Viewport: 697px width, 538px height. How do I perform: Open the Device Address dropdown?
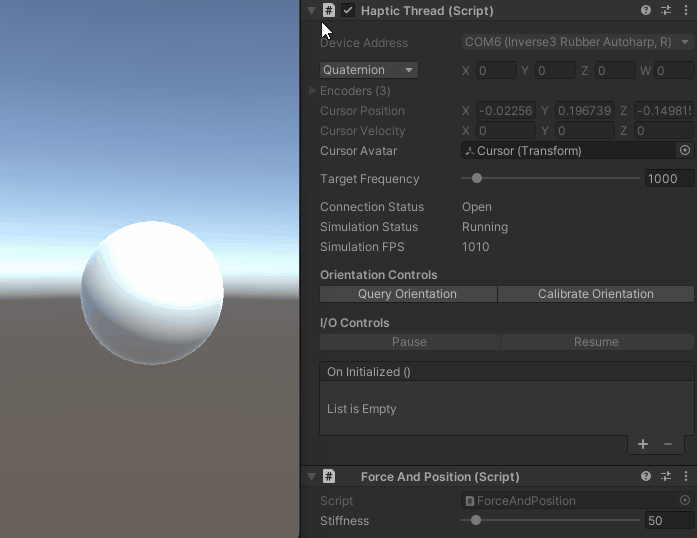click(x=577, y=42)
